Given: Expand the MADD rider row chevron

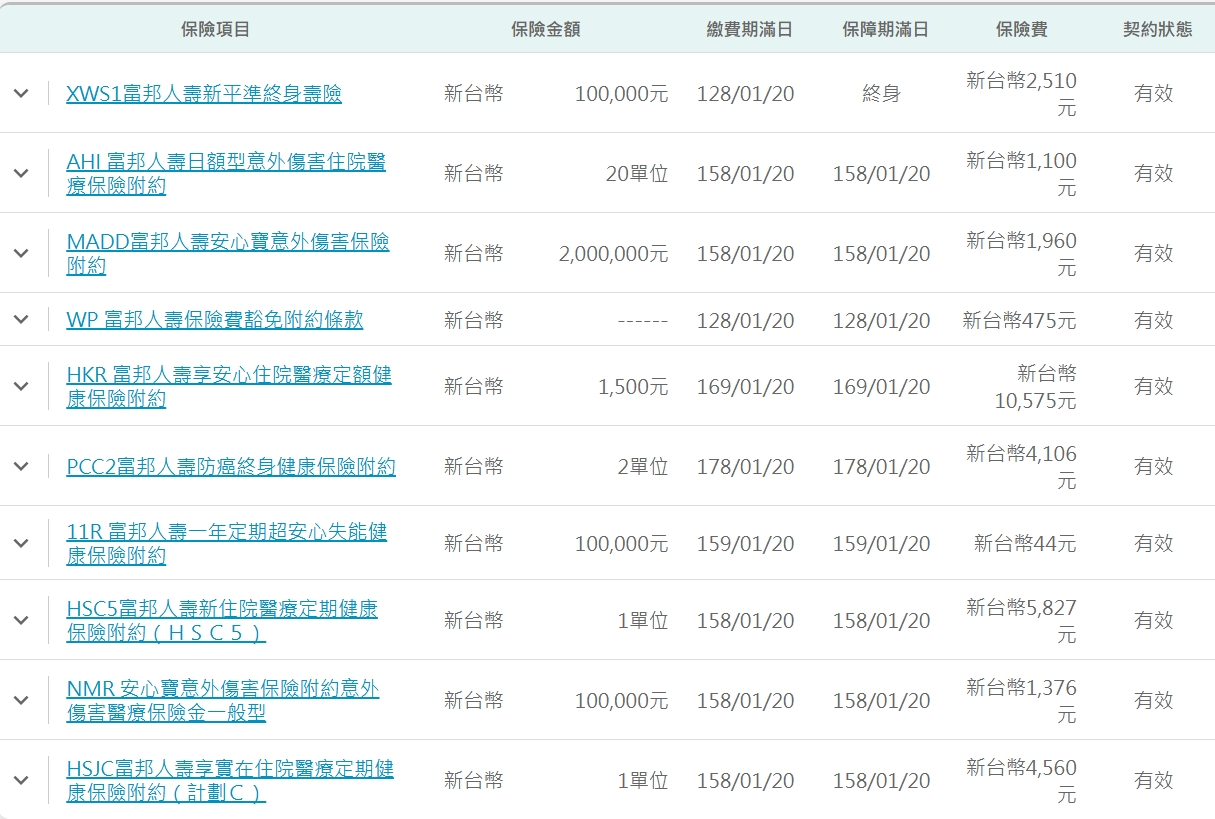Looking at the screenshot, I should (21, 253).
